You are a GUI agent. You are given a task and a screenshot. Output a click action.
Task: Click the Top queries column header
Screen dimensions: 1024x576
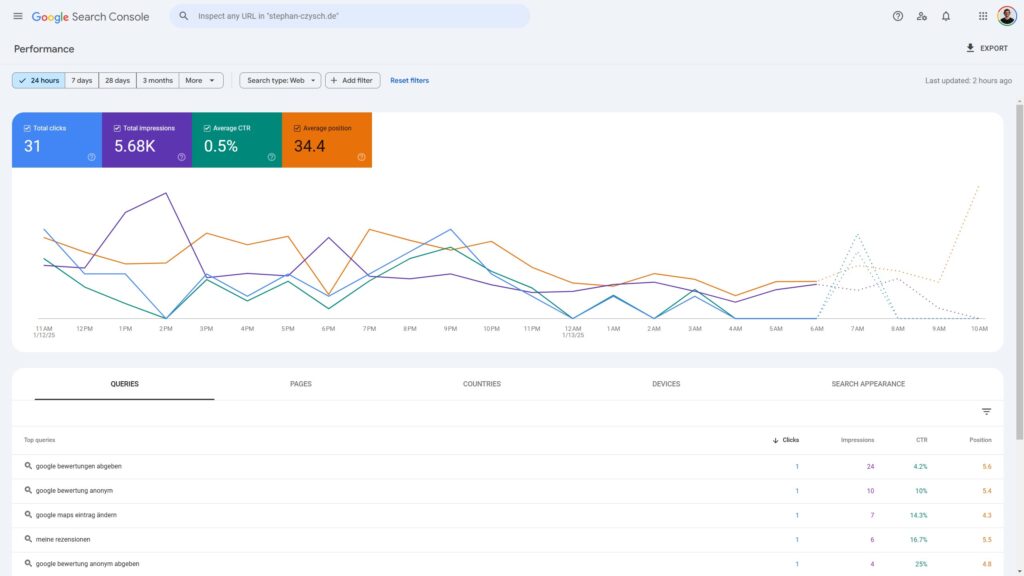pos(39,440)
